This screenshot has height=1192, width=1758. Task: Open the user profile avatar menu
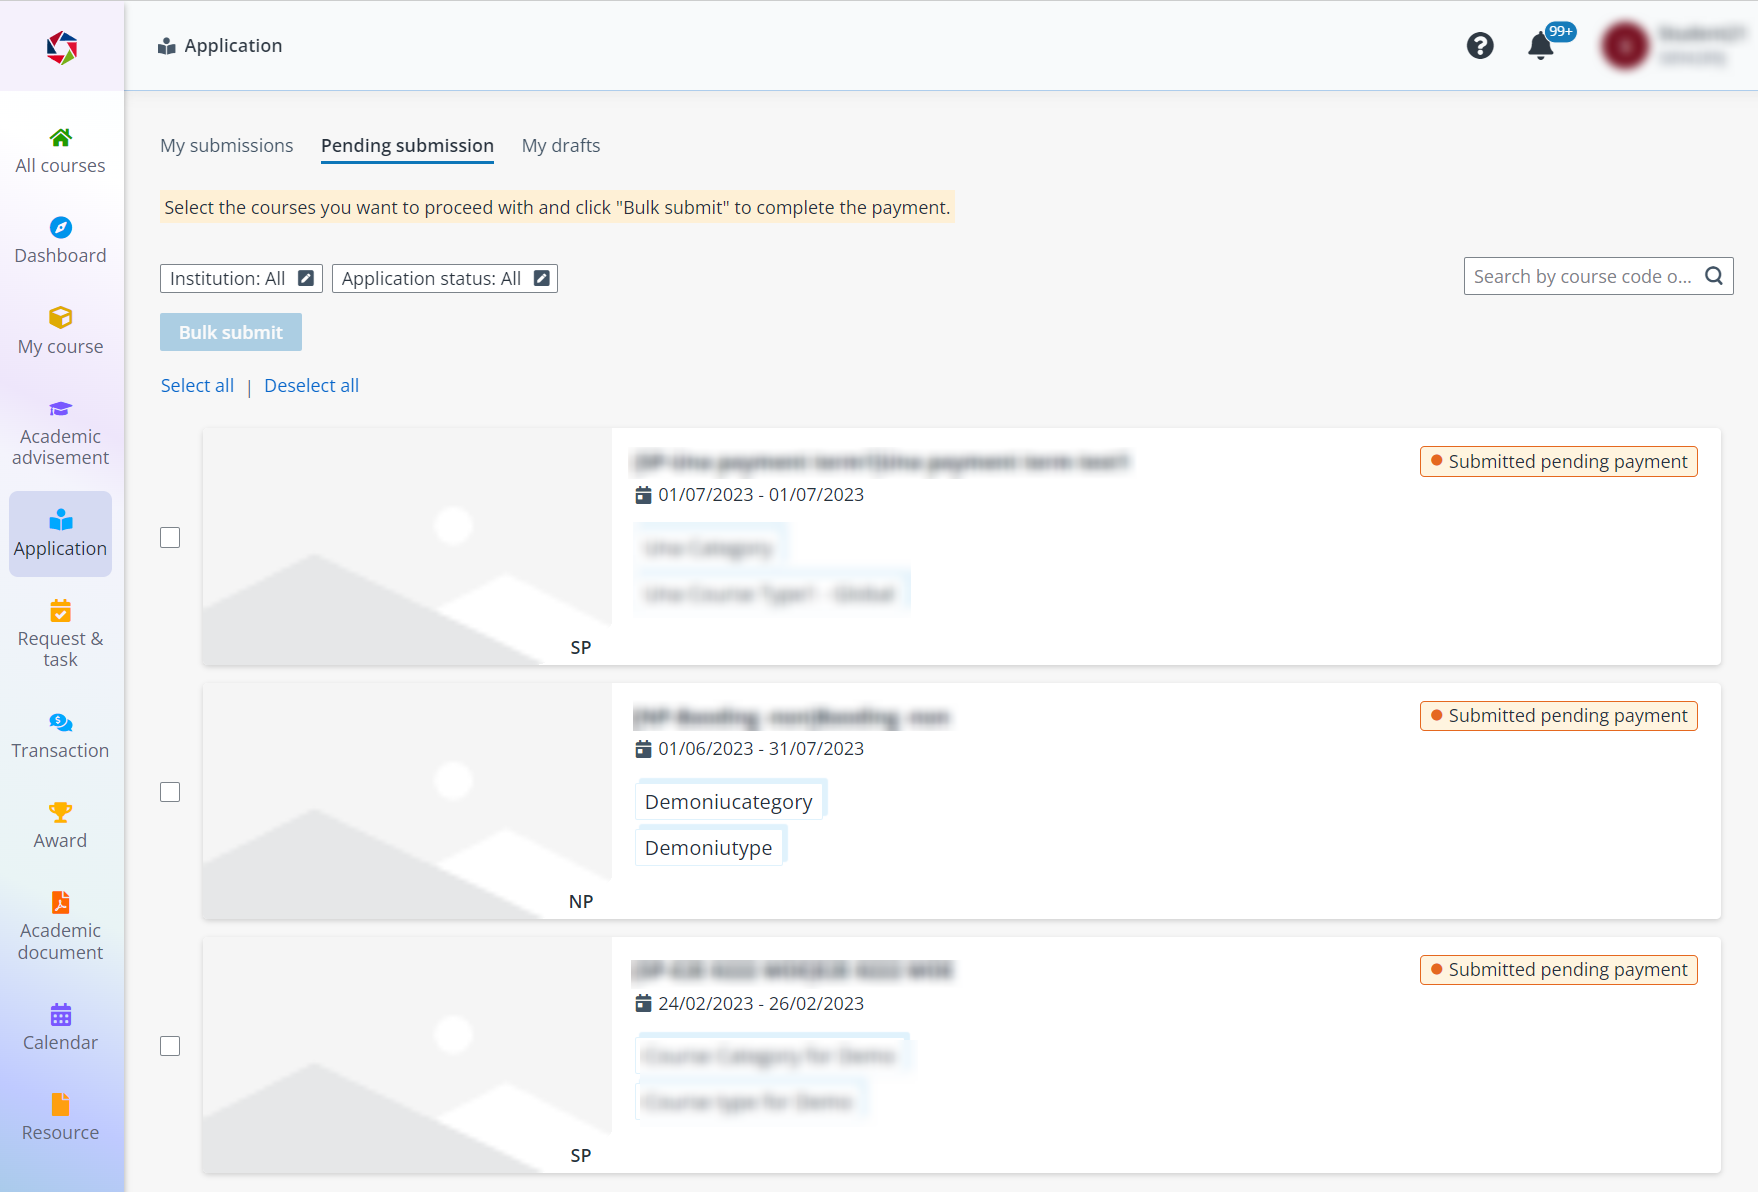coord(1625,46)
